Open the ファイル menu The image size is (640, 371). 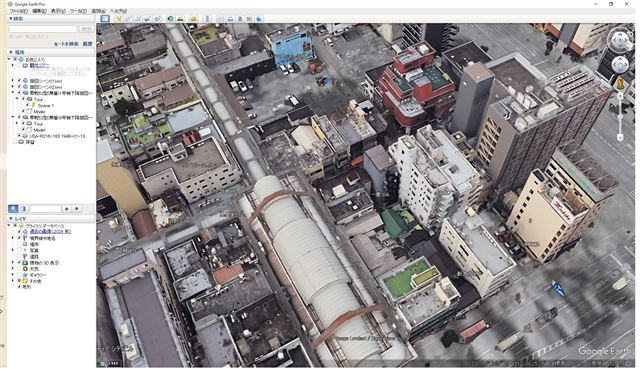pyautogui.click(x=18, y=11)
